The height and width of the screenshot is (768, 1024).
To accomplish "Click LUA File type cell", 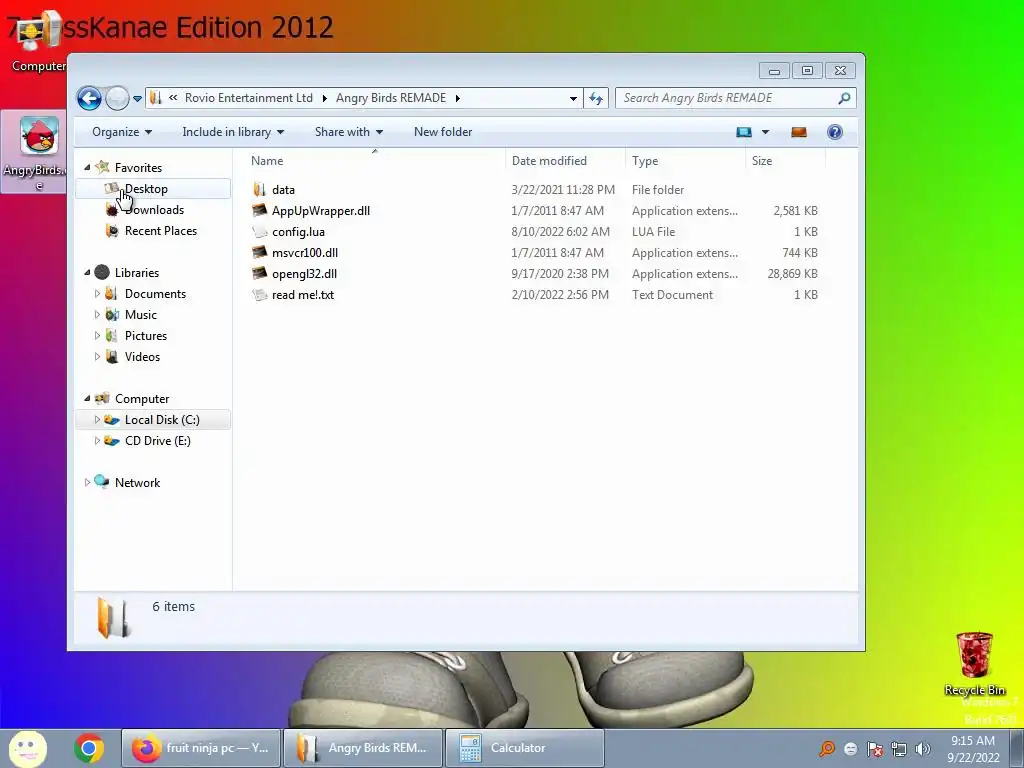I will 653,232.
